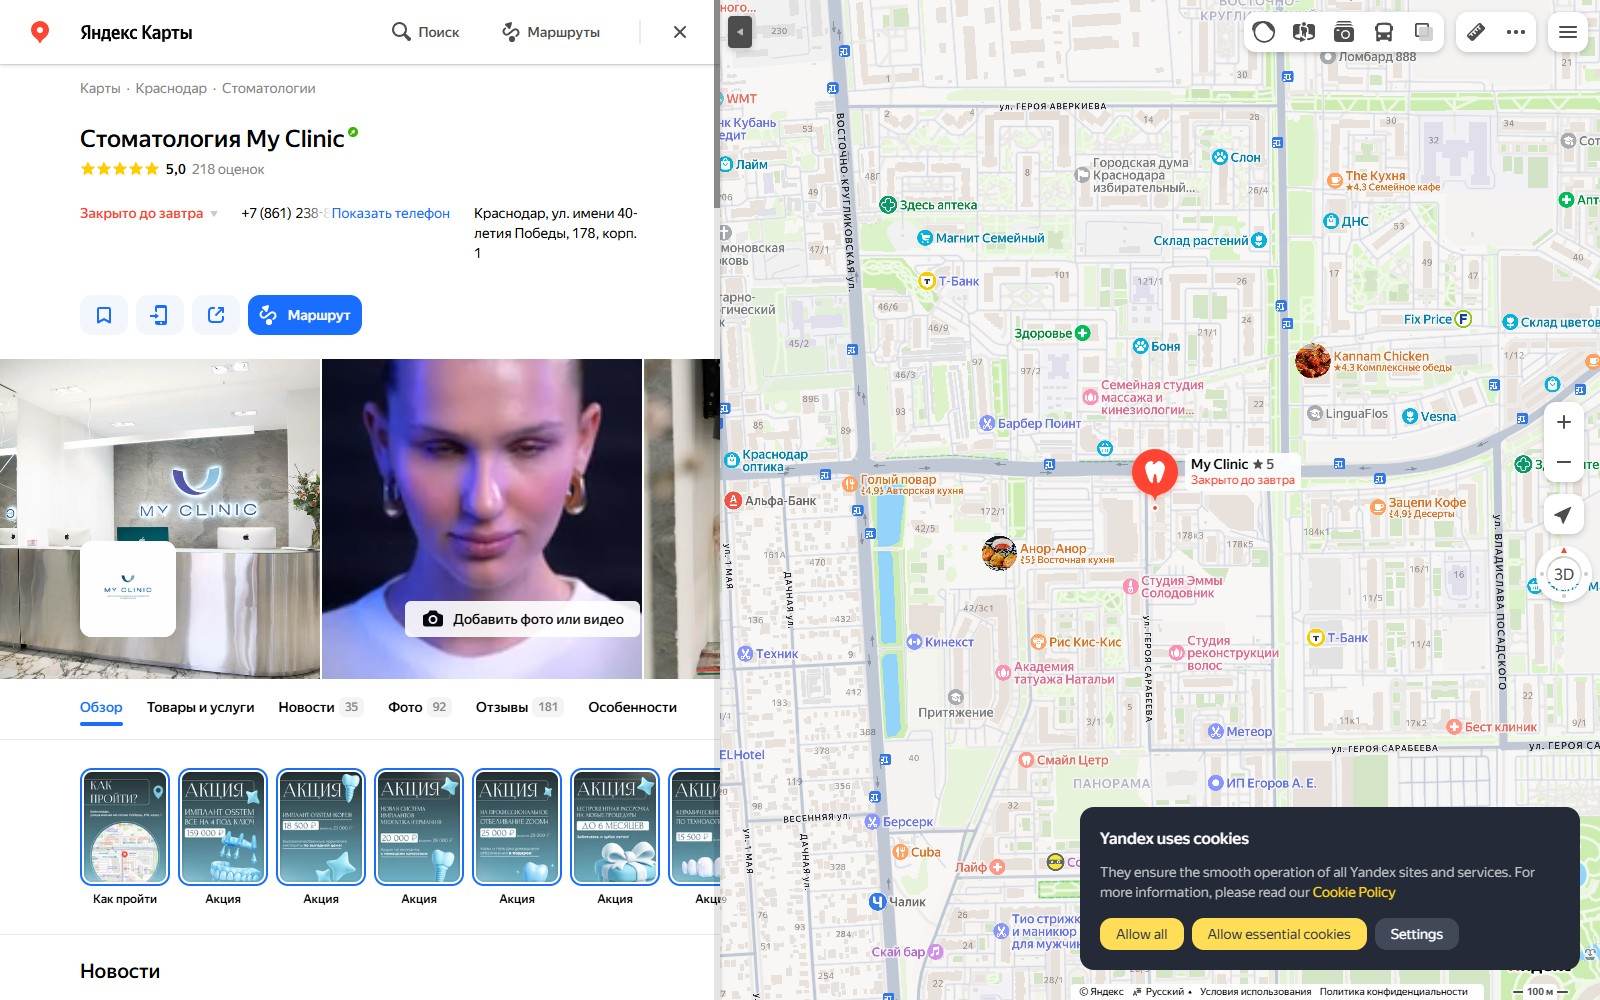Toggle the 3D map tilt control

(1564, 574)
